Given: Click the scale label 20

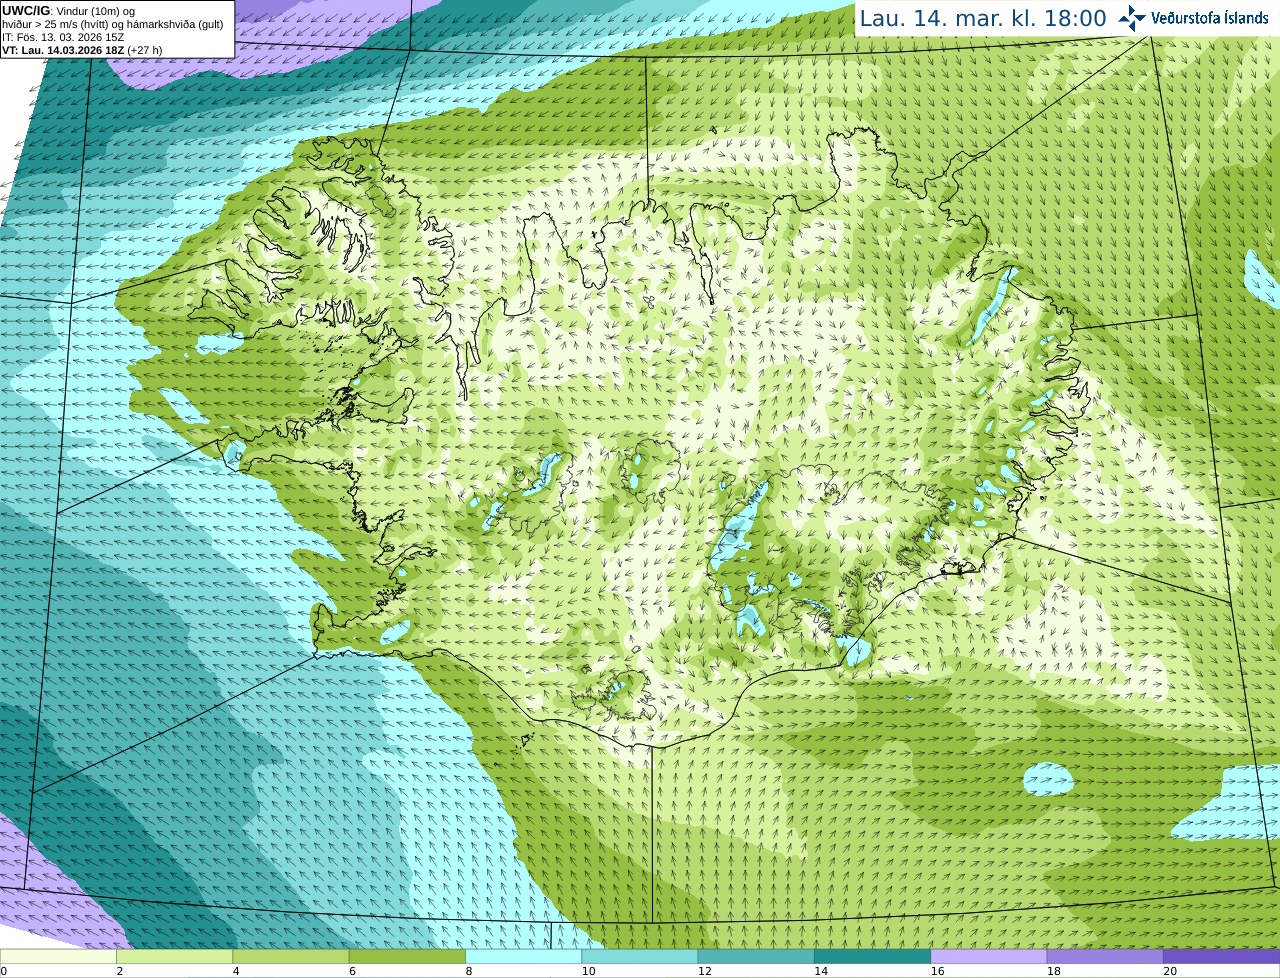Looking at the screenshot, I should (x=1169, y=971).
